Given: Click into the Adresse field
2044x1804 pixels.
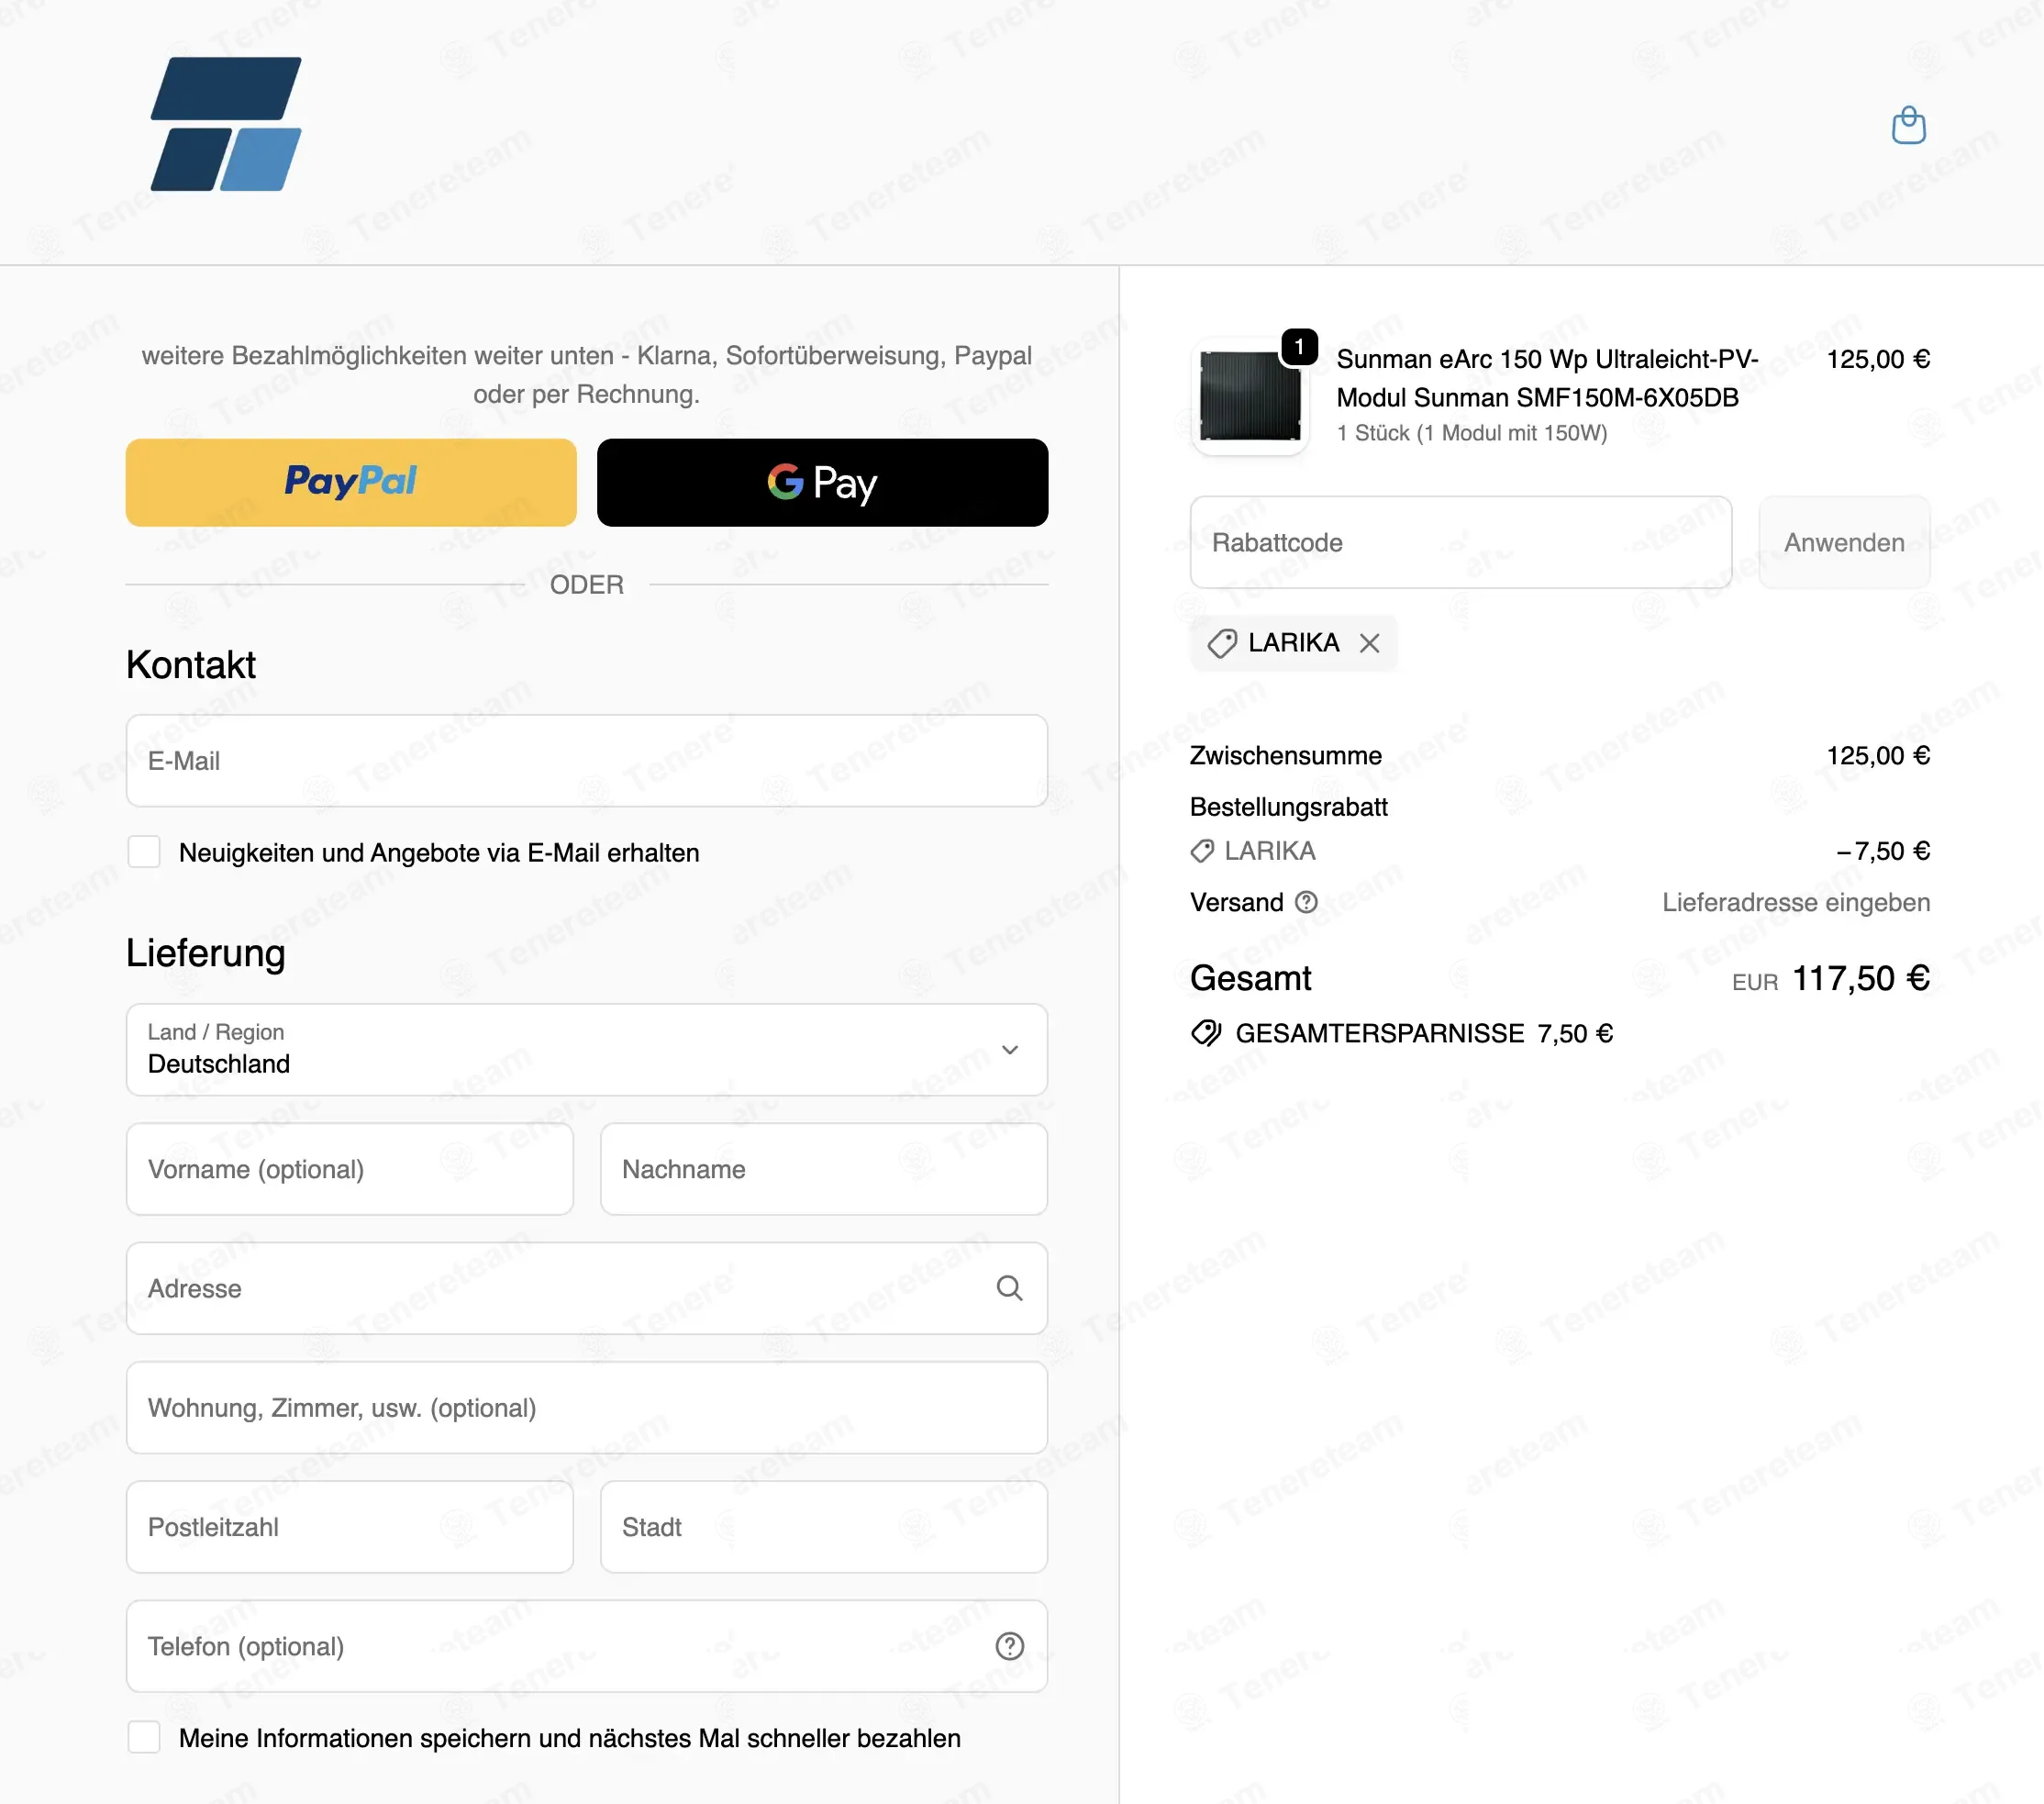Looking at the screenshot, I should (x=587, y=1288).
